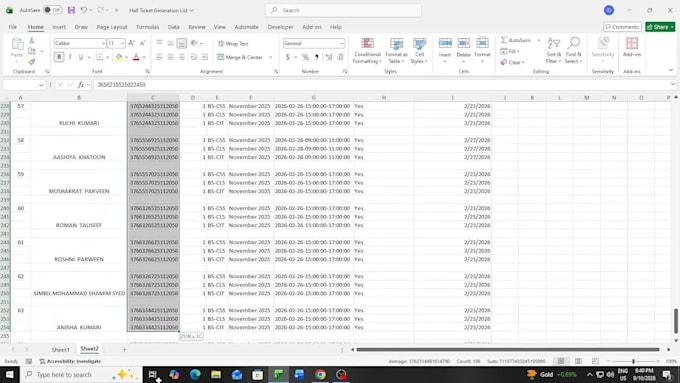680x383 pixels.
Task: Toggle Bold formatting
Action: [x=59, y=57]
